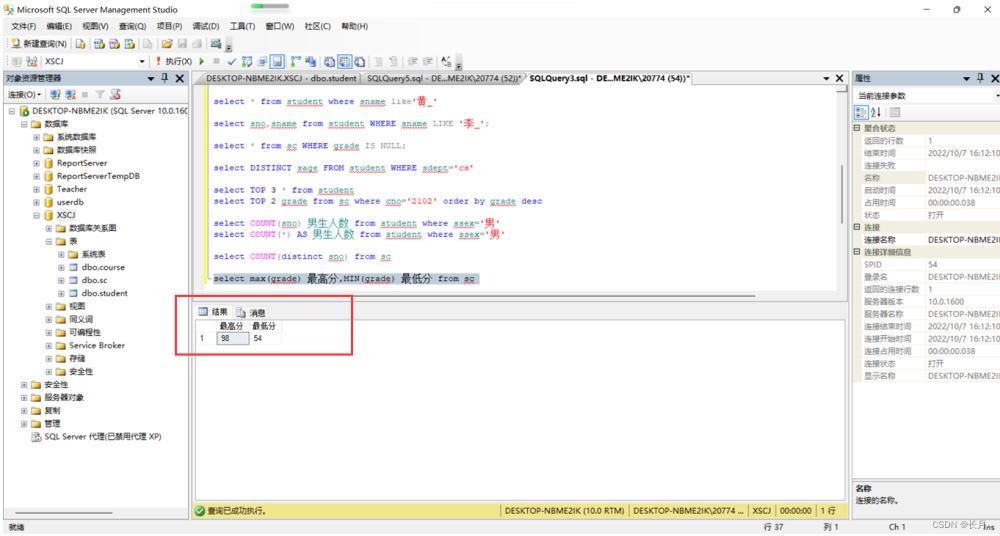Collapse the 聚合状态 property section
The width and height of the screenshot is (1000, 536).
pos(856,128)
